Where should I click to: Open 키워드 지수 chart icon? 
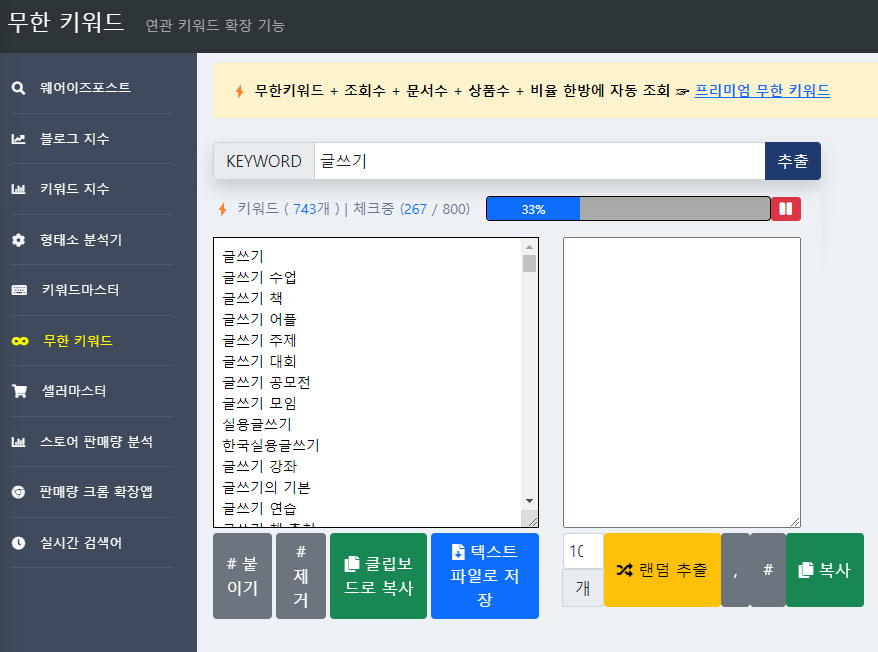click(x=18, y=189)
